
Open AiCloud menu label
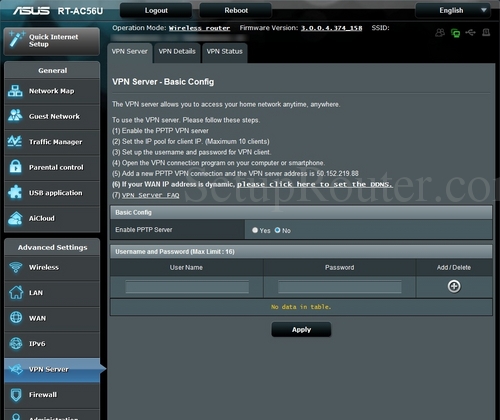tap(42, 218)
